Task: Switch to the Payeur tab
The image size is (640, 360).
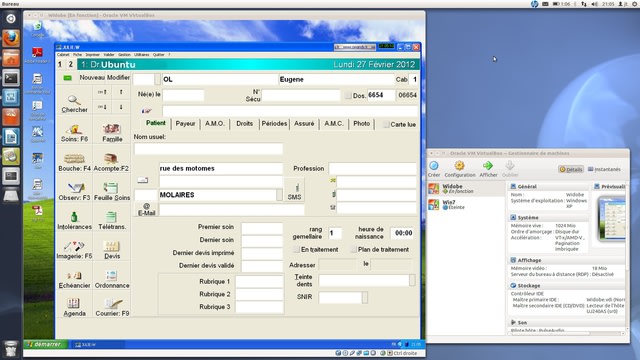Action: click(x=185, y=124)
